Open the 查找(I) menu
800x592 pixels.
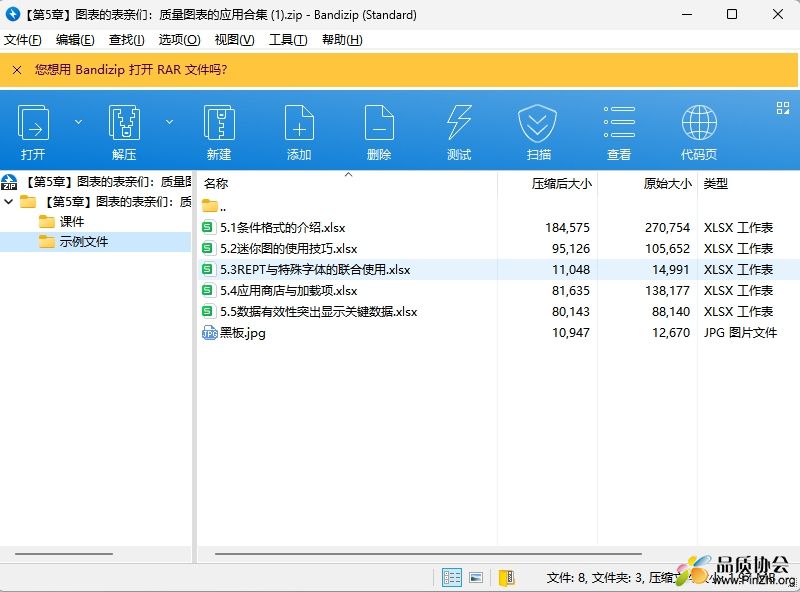[x=127, y=40]
